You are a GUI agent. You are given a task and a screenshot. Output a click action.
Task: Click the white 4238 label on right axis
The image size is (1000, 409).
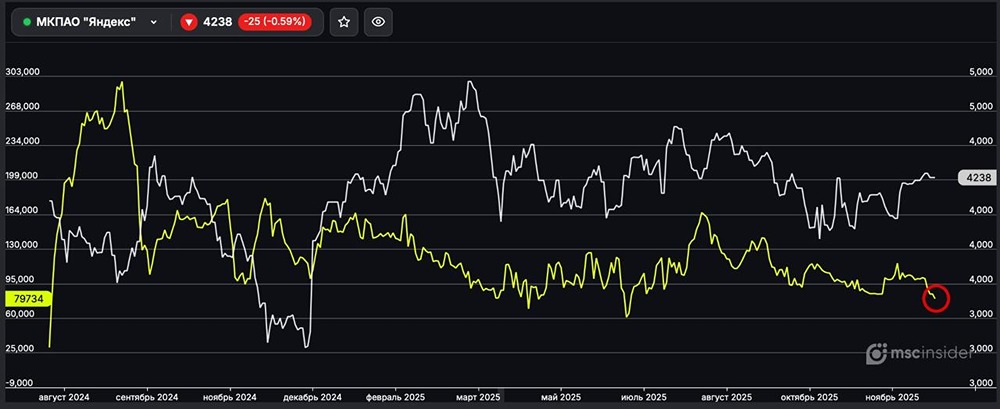[973, 177]
